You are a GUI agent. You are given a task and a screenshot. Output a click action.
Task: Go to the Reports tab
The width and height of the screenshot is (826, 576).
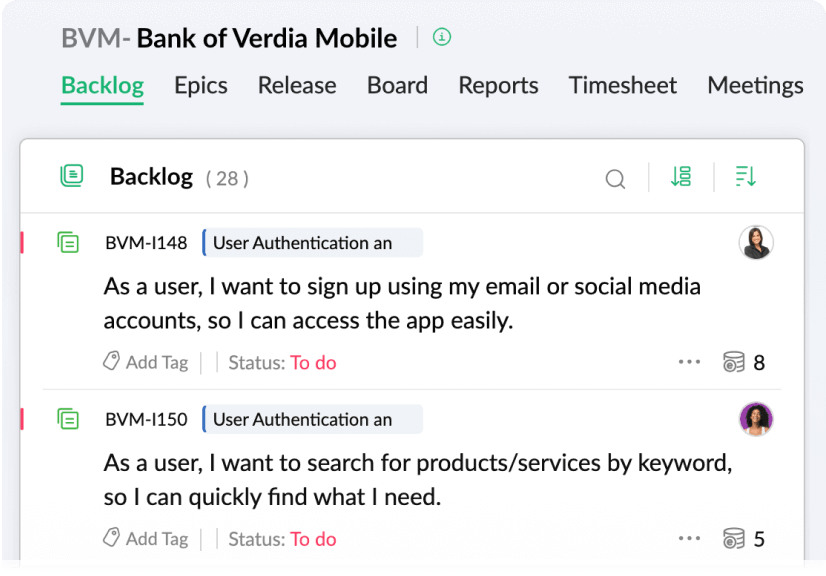pyautogui.click(x=498, y=86)
